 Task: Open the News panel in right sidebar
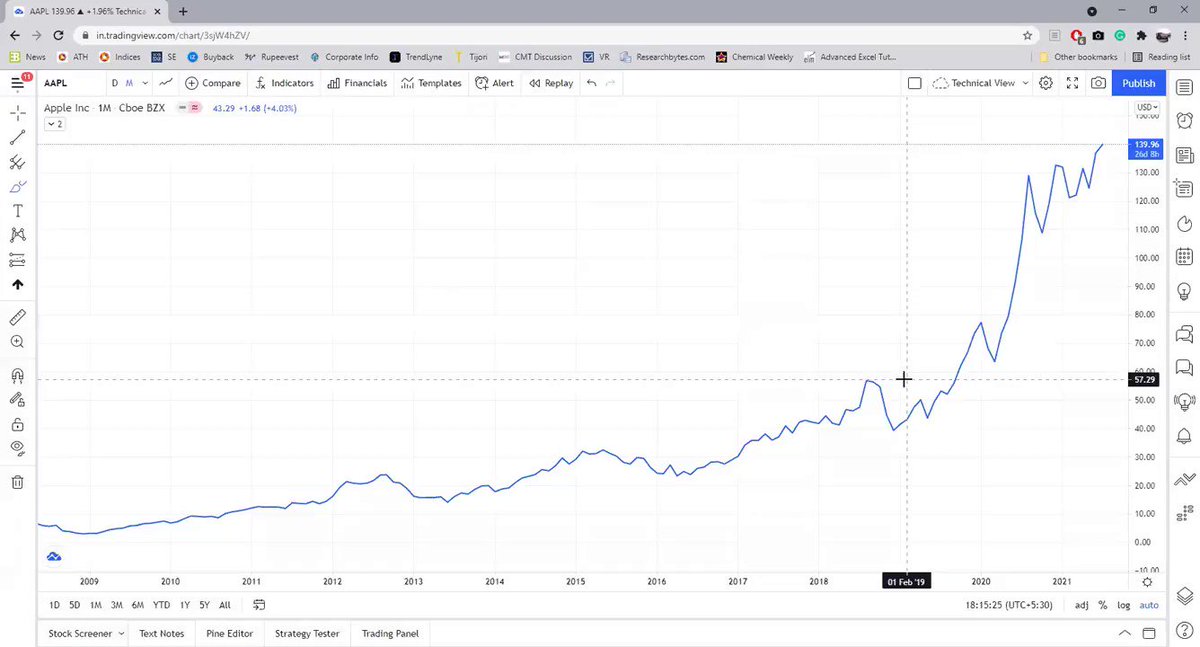click(1185, 155)
